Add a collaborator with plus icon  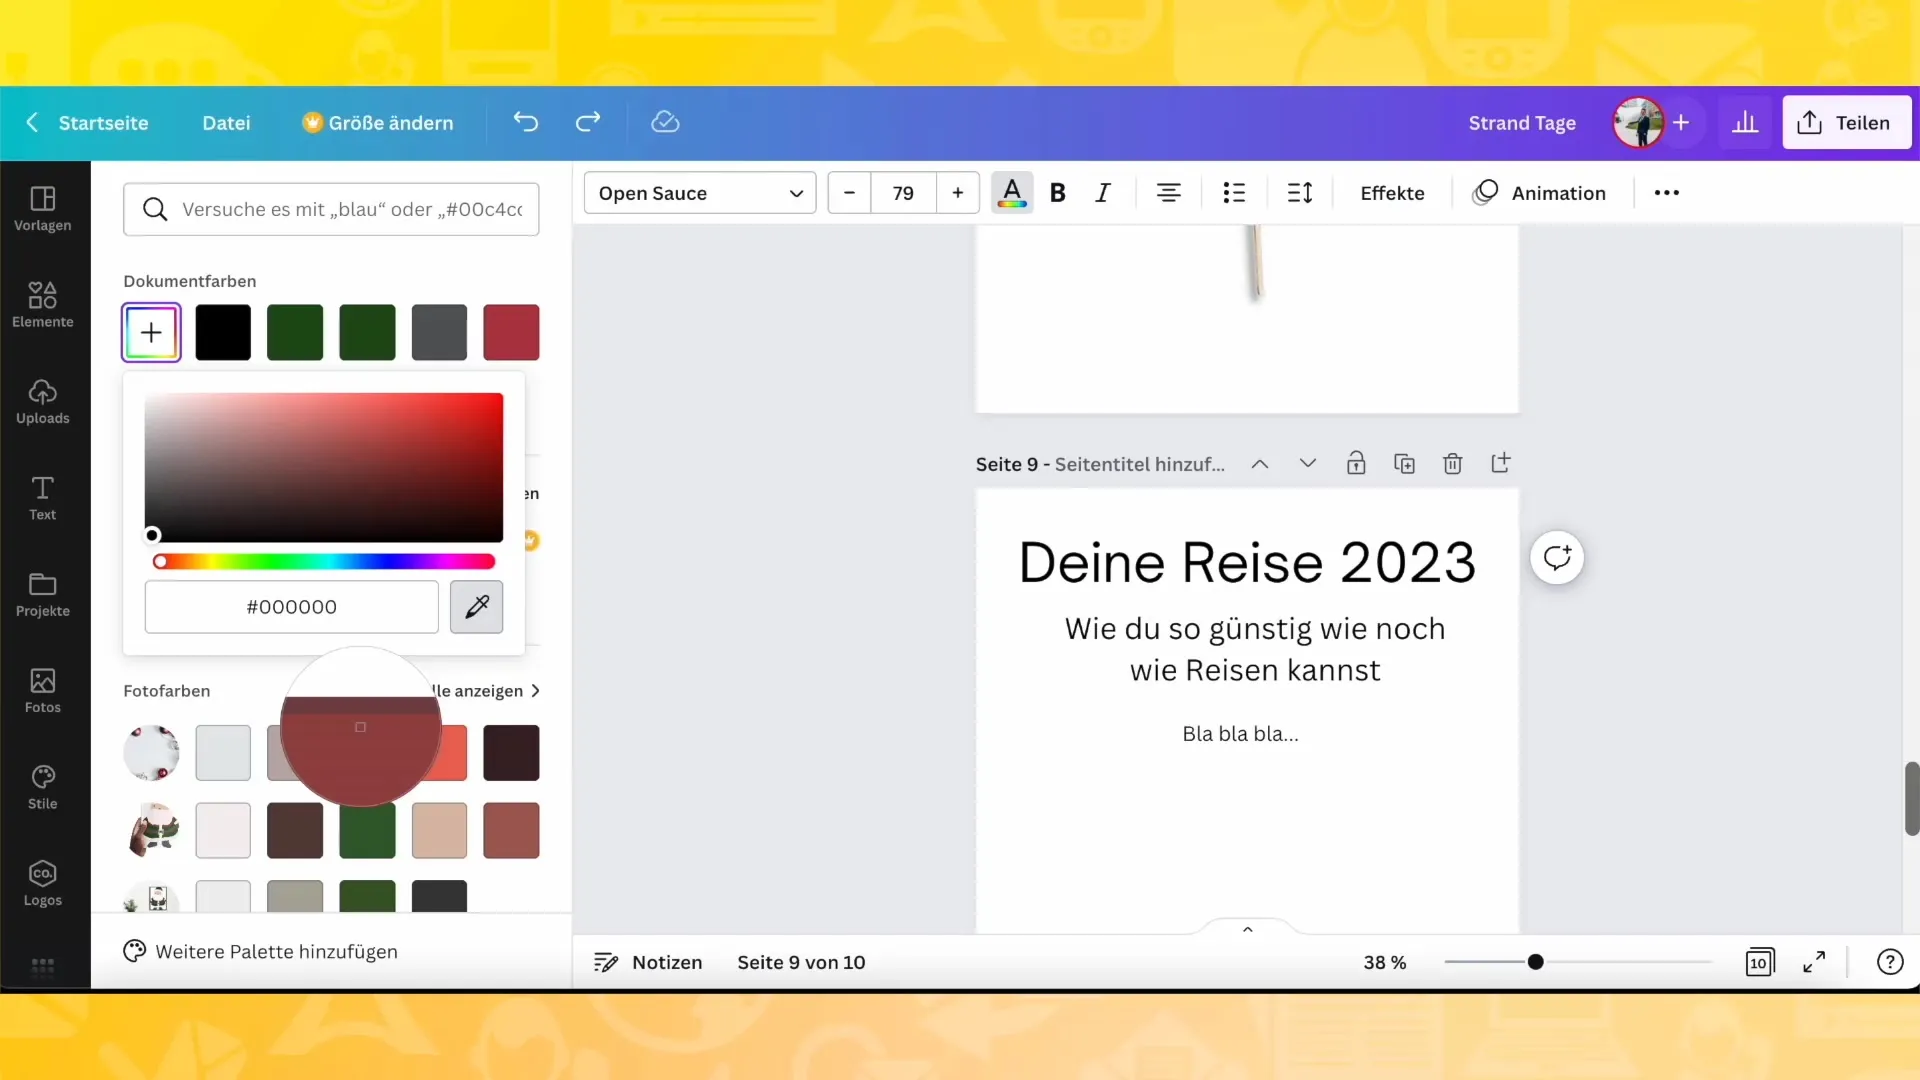point(1681,122)
